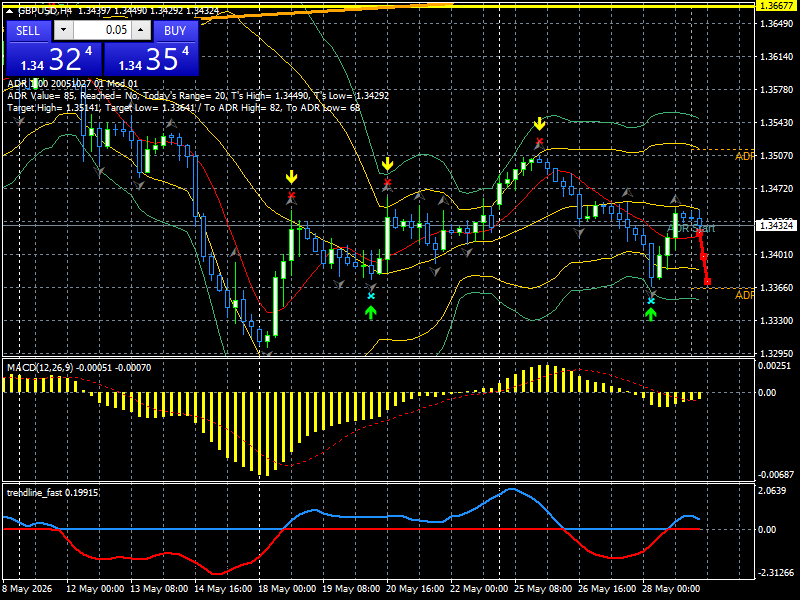Click the ADR Start label on chart
This screenshot has width=800, height=600.
coord(692,228)
